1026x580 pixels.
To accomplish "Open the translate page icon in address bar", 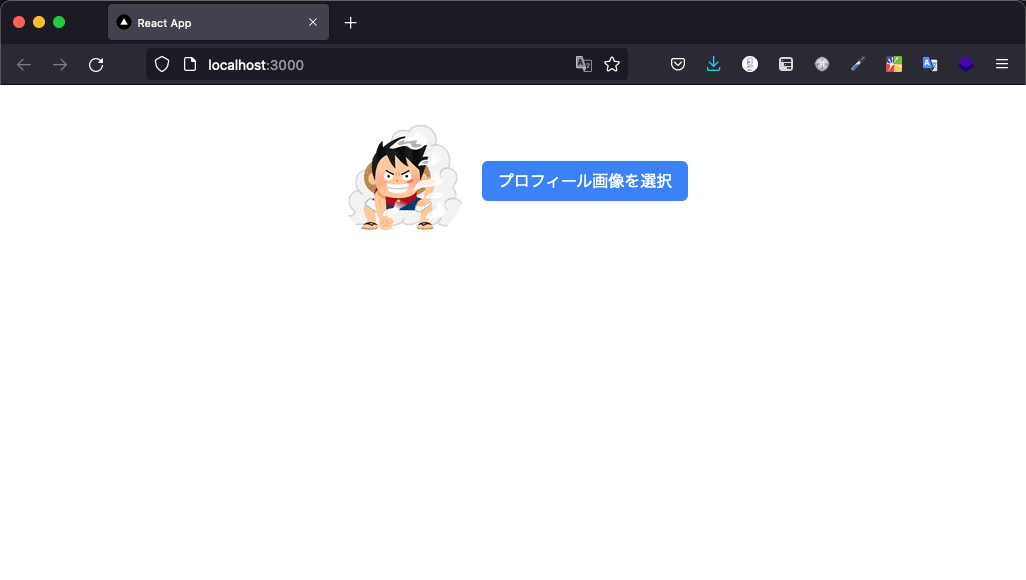I will [x=583, y=64].
